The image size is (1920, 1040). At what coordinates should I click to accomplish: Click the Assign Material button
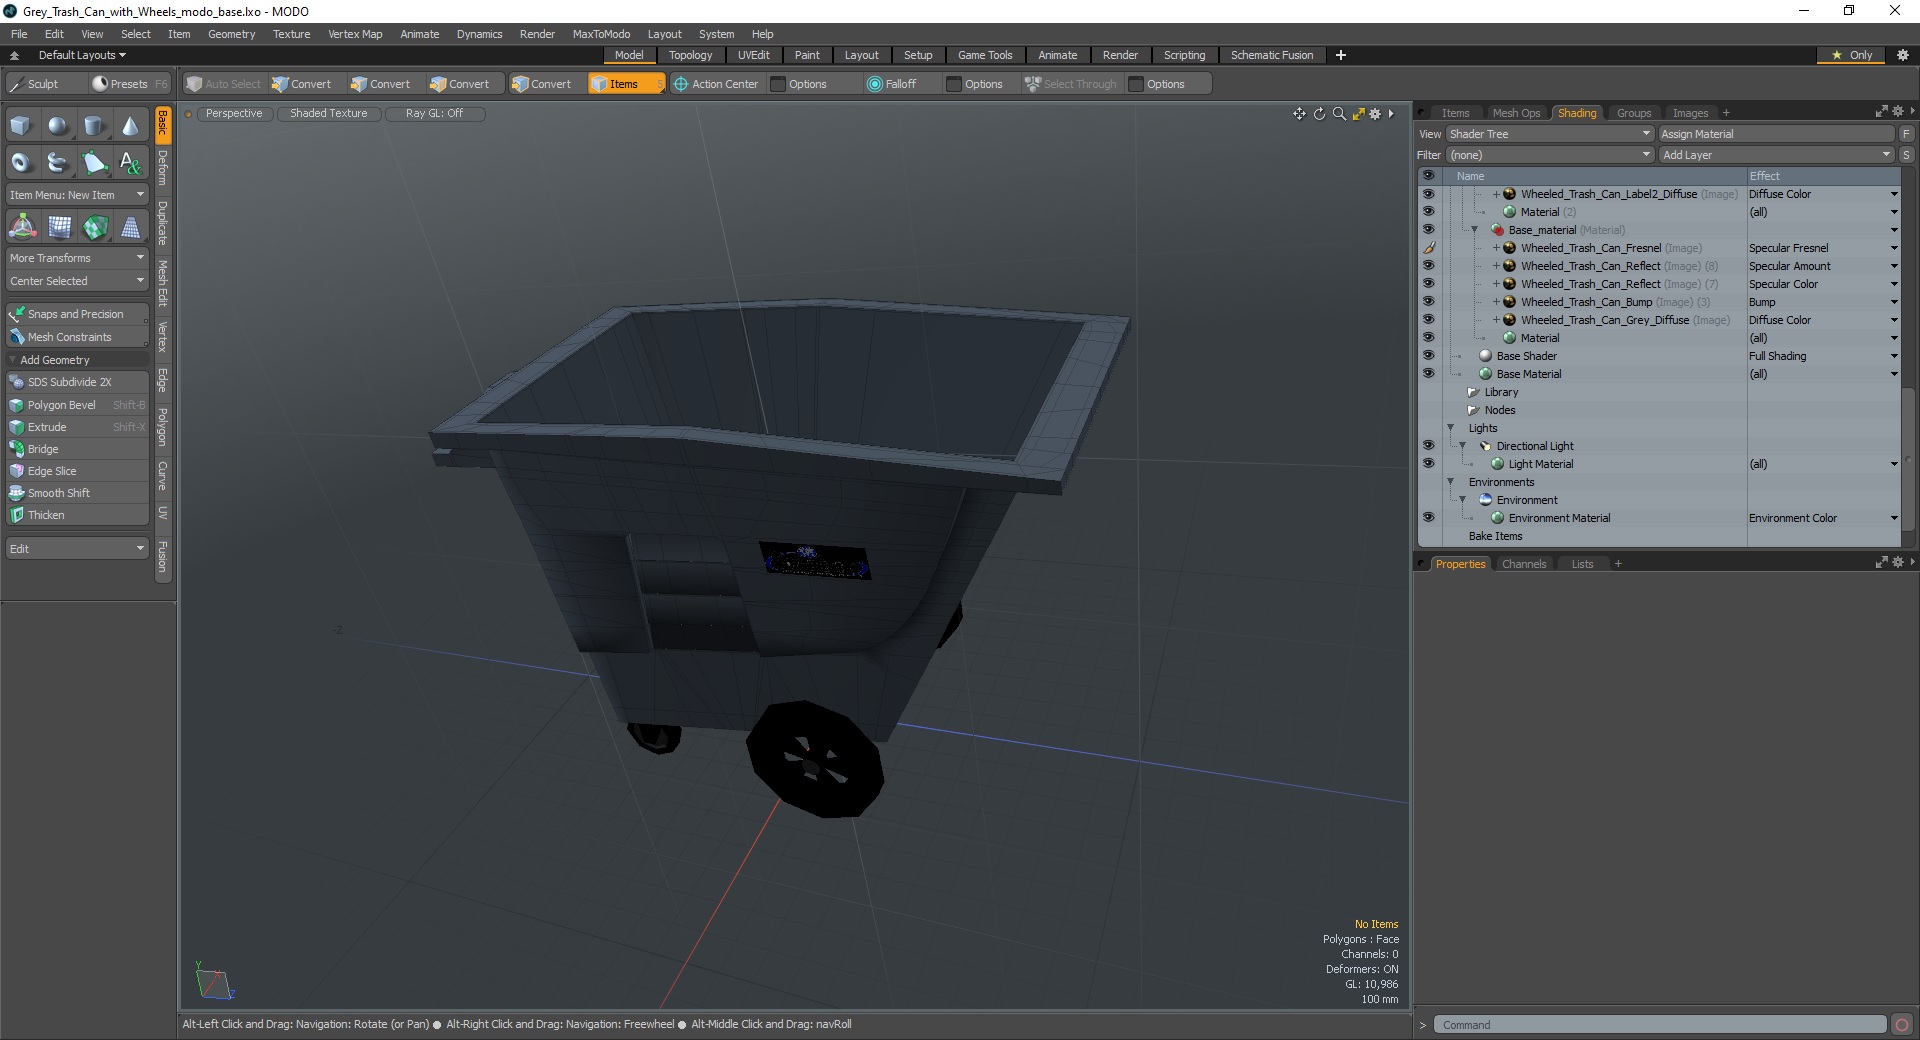tap(1776, 134)
